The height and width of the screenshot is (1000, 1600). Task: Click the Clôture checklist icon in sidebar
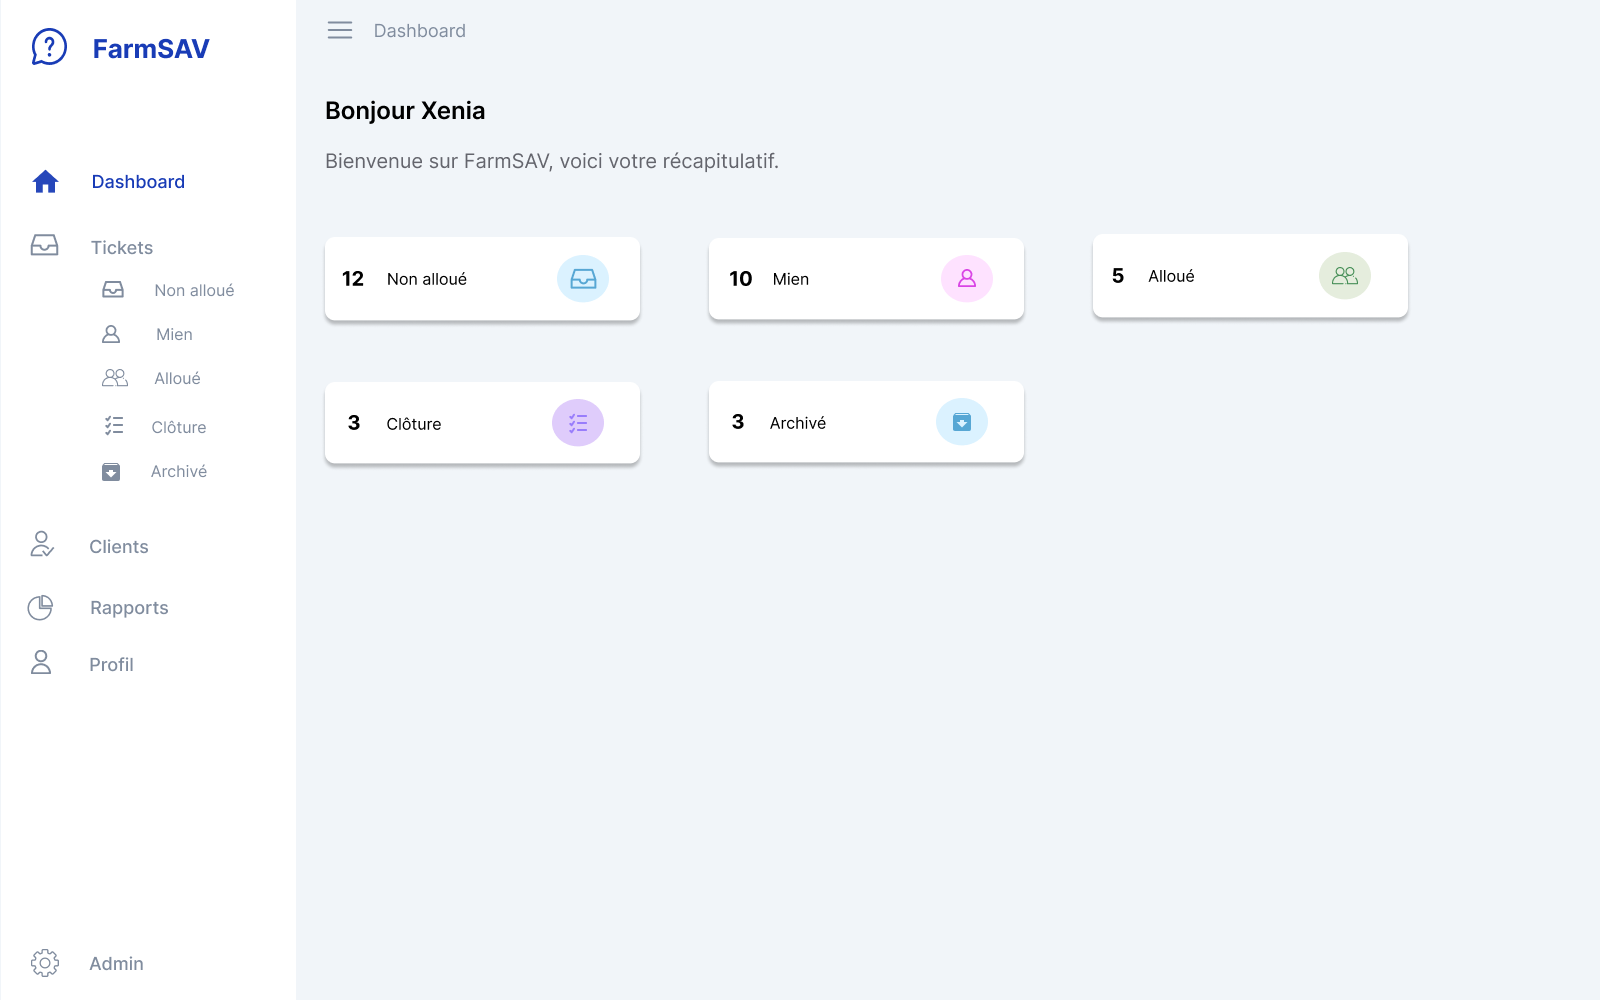pyautogui.click(x=114, y=426)
